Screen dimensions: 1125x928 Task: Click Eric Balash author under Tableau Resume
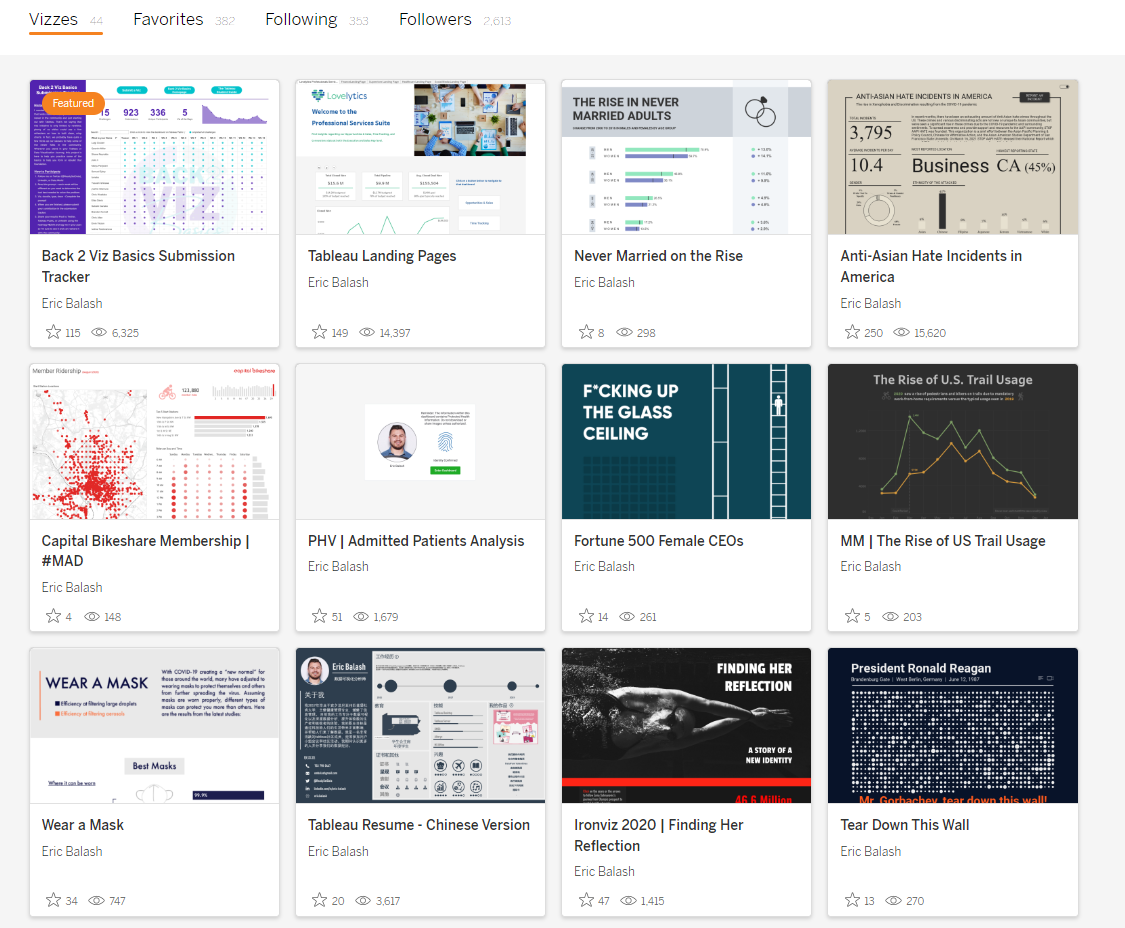coord(338,851)
